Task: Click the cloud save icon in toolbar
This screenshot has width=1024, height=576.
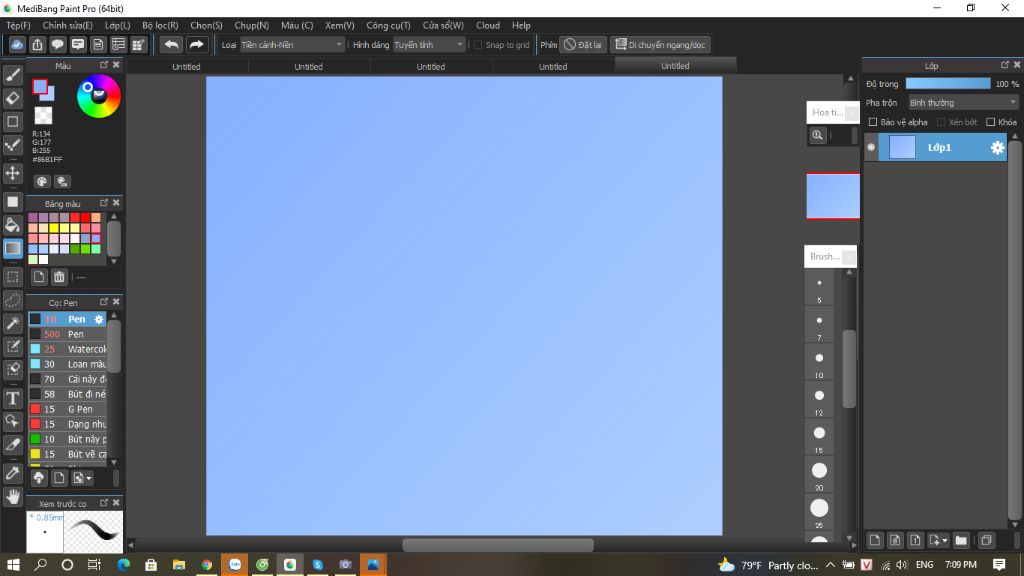Action: click(x=17, y=44)
